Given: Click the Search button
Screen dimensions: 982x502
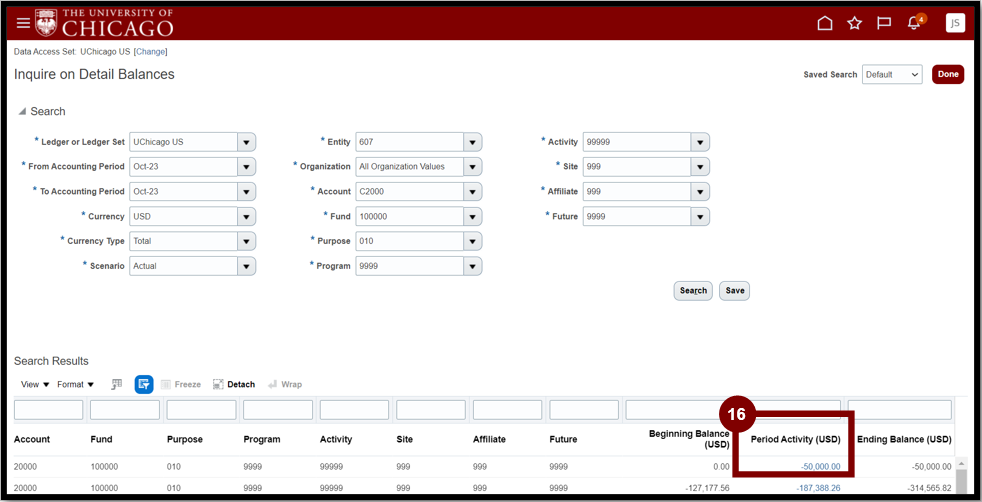Looking at the screenshot, I should click(x=693, y=290).
